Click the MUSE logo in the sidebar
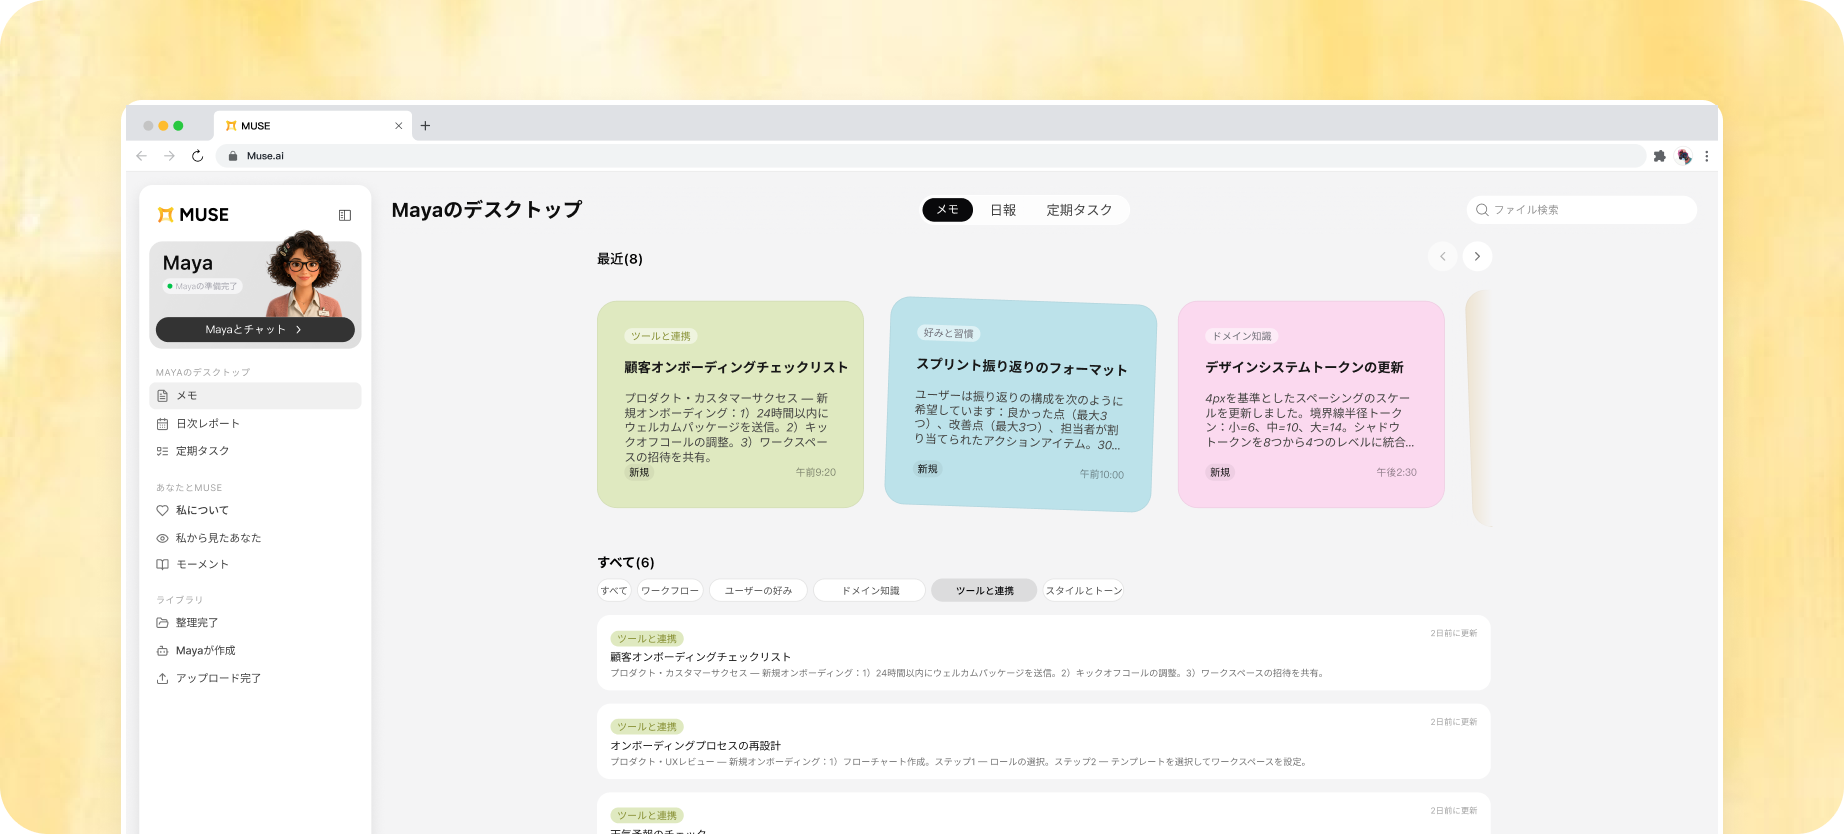The image size is (1844, 834). tap(193, 215)
